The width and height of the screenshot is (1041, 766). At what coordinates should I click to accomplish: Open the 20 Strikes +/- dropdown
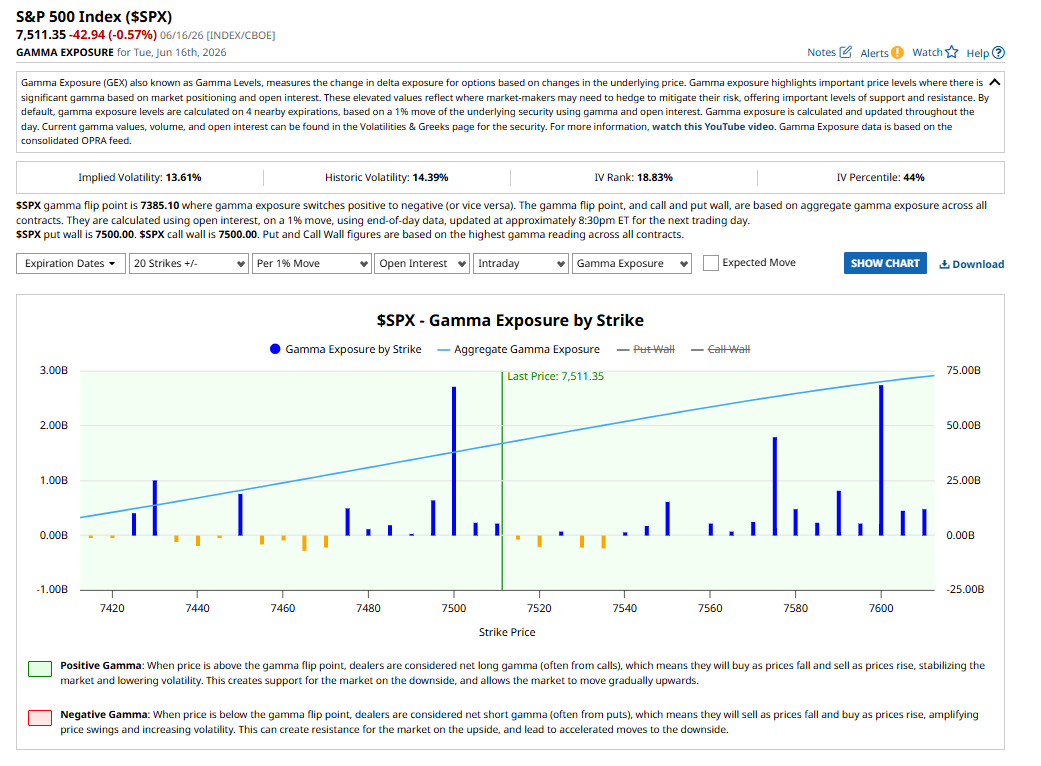pyautogui.click(x=189, y=264)
